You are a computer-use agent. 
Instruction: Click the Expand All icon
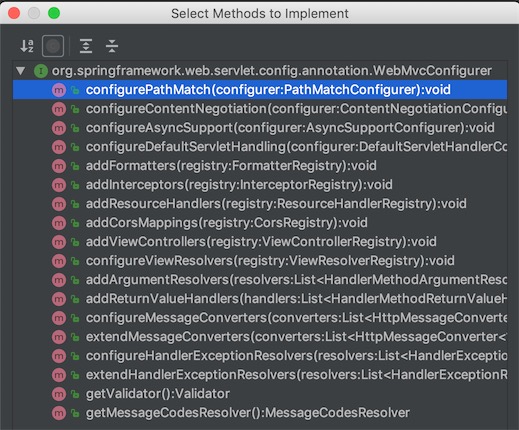click(x=86, y=46)
